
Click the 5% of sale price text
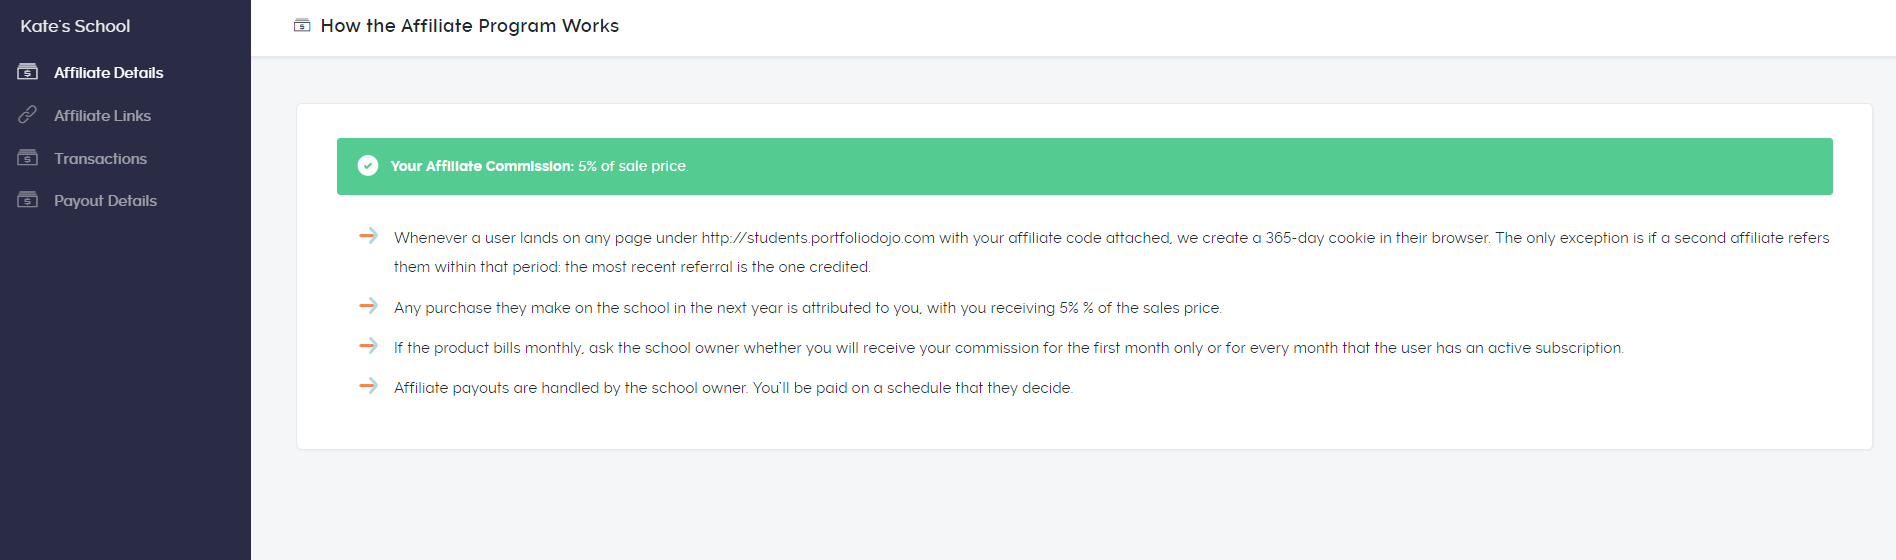(633, 166)
